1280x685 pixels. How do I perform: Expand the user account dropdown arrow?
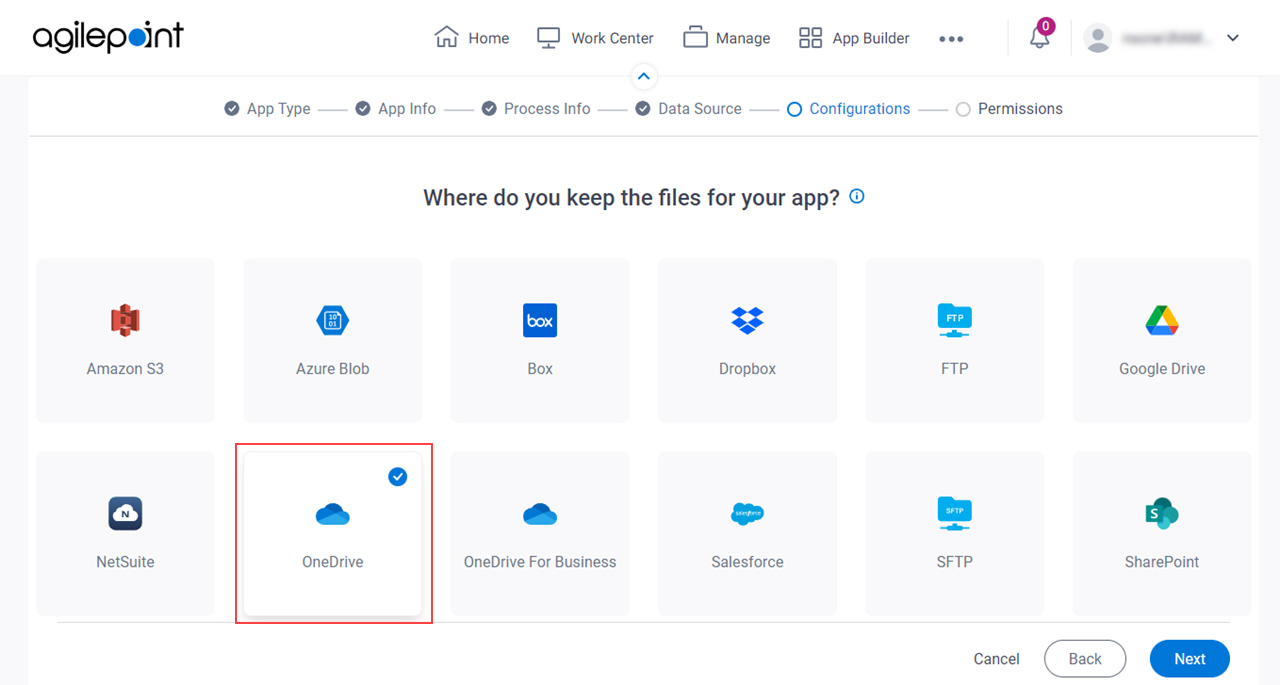pyautogui.click(x=1233, y=38)
